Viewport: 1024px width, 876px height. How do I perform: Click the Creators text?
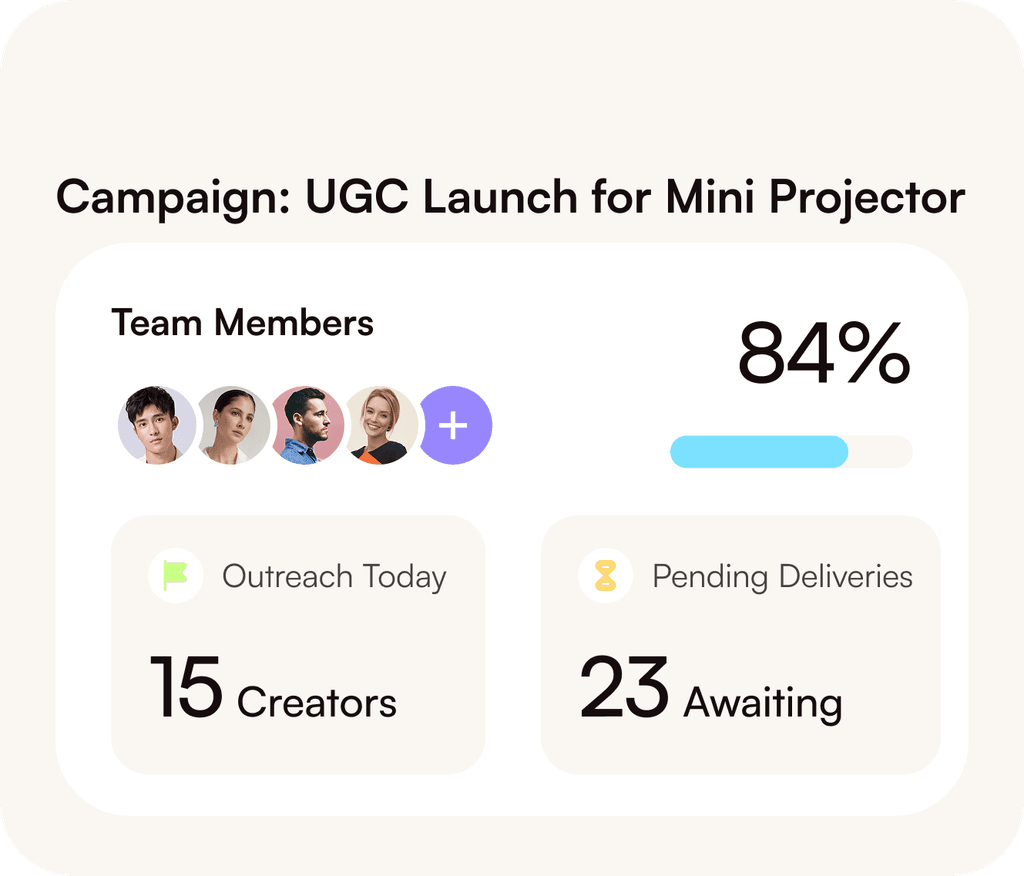click(x=317, y=702)
